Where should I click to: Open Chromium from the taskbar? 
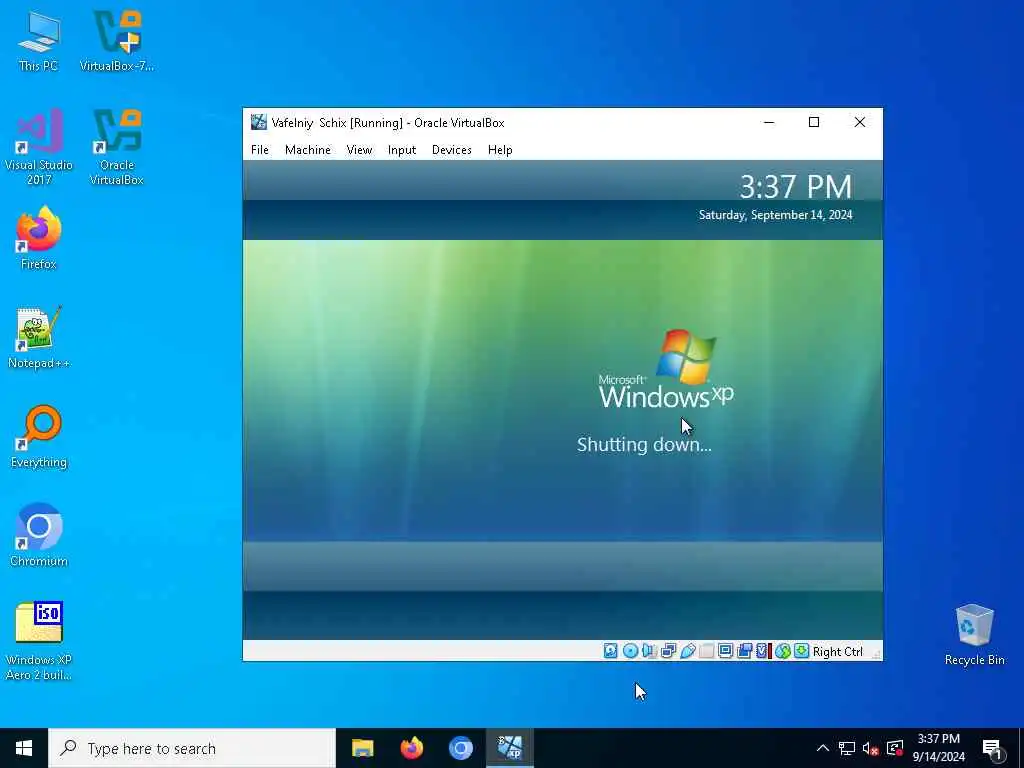point(460,748)
